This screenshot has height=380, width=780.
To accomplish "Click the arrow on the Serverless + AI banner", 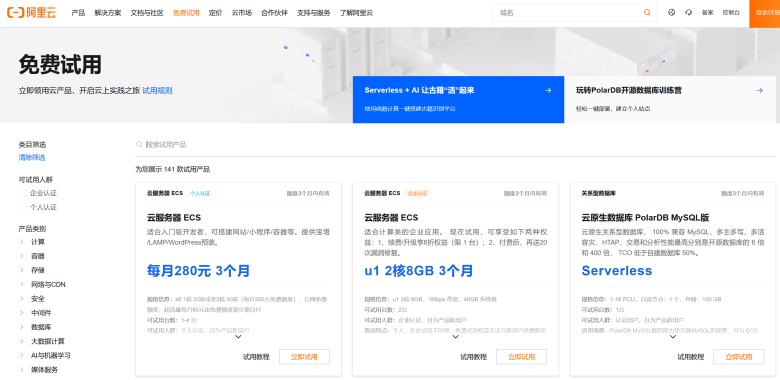I will pos(548,91).
